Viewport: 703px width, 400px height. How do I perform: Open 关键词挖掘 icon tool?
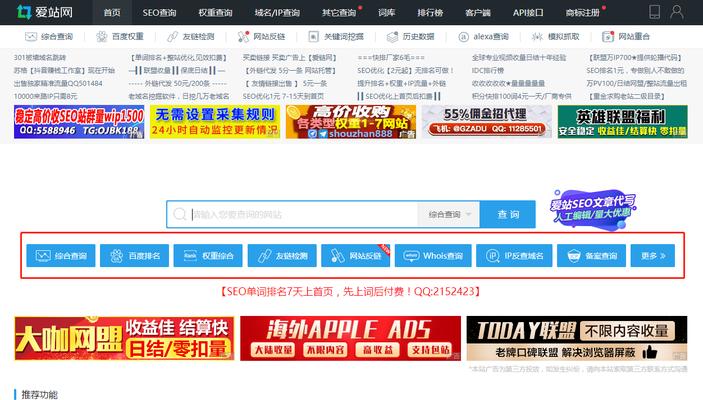pos(336,37)
